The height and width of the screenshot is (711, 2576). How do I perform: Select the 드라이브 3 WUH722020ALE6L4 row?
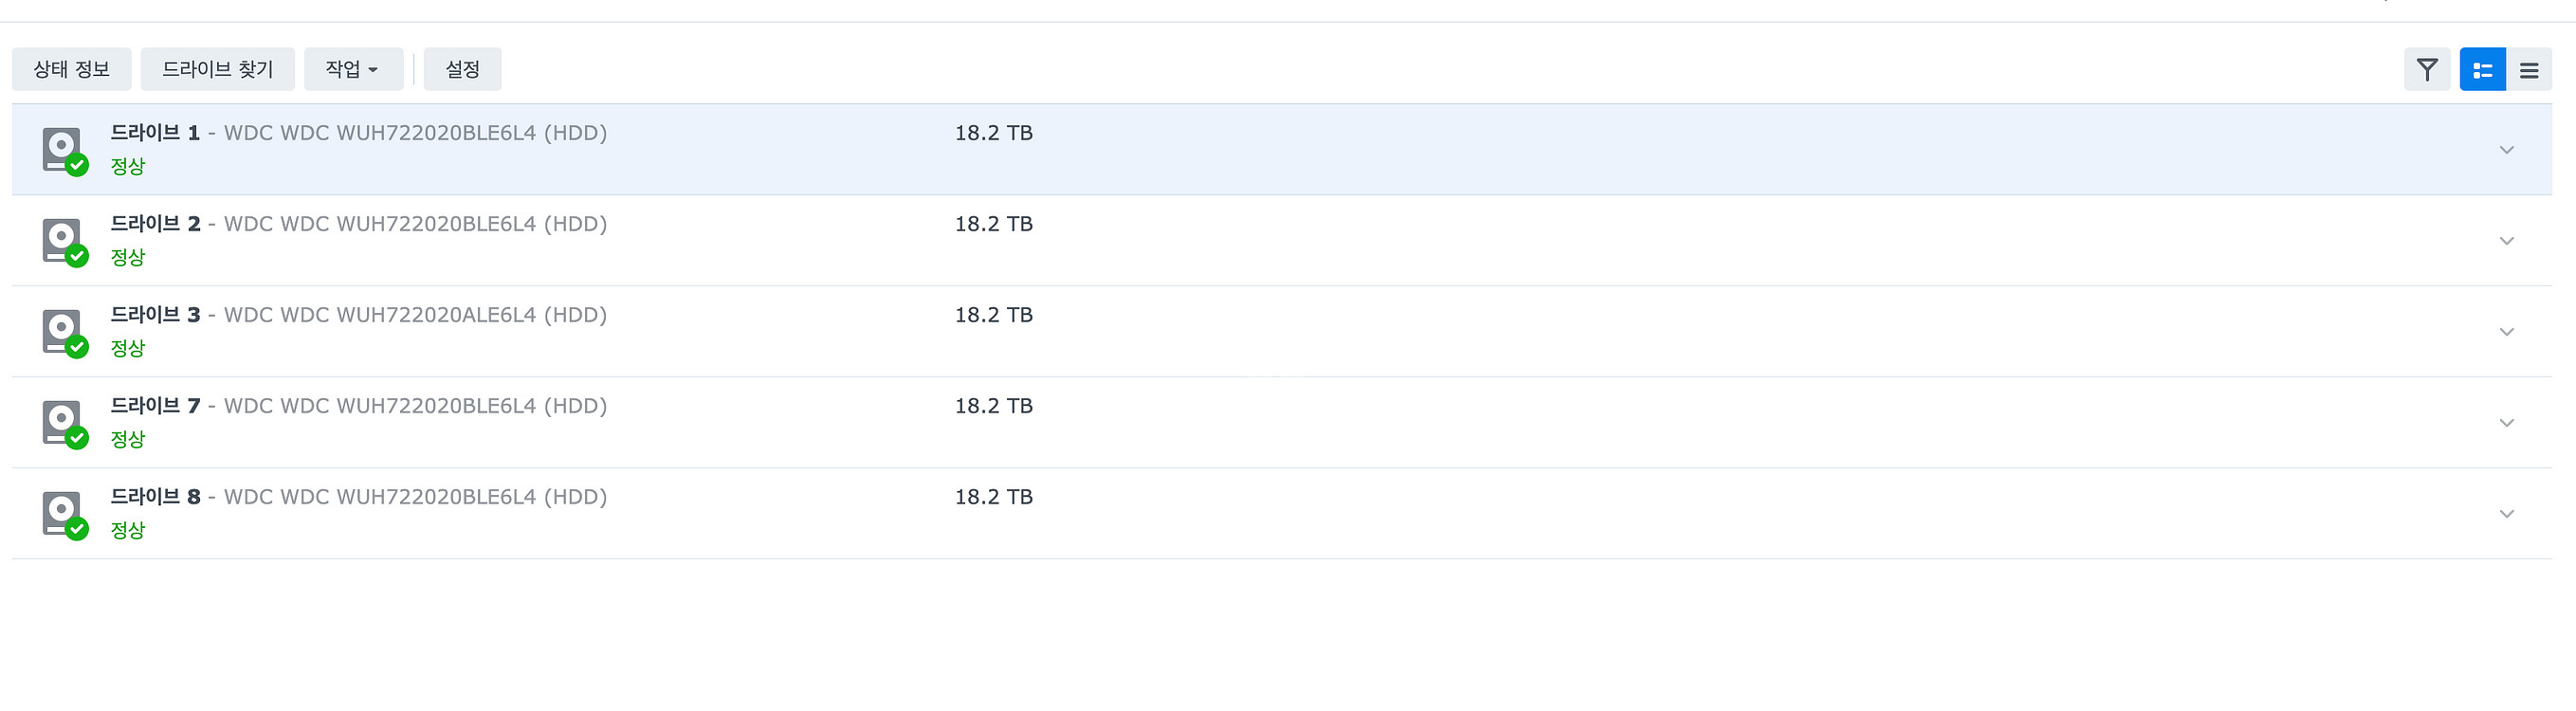point(1282,331)
